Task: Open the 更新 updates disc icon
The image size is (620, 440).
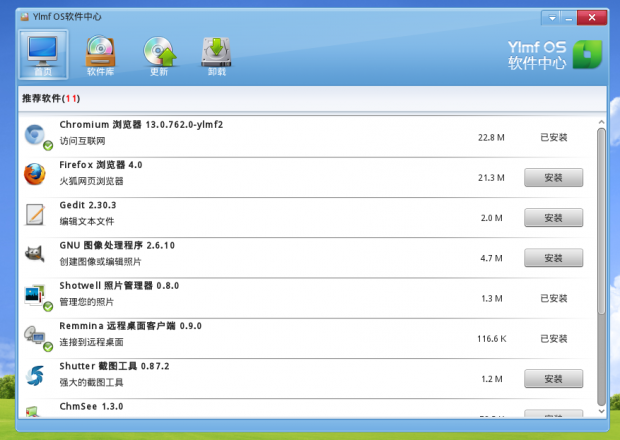Action: 159,55
